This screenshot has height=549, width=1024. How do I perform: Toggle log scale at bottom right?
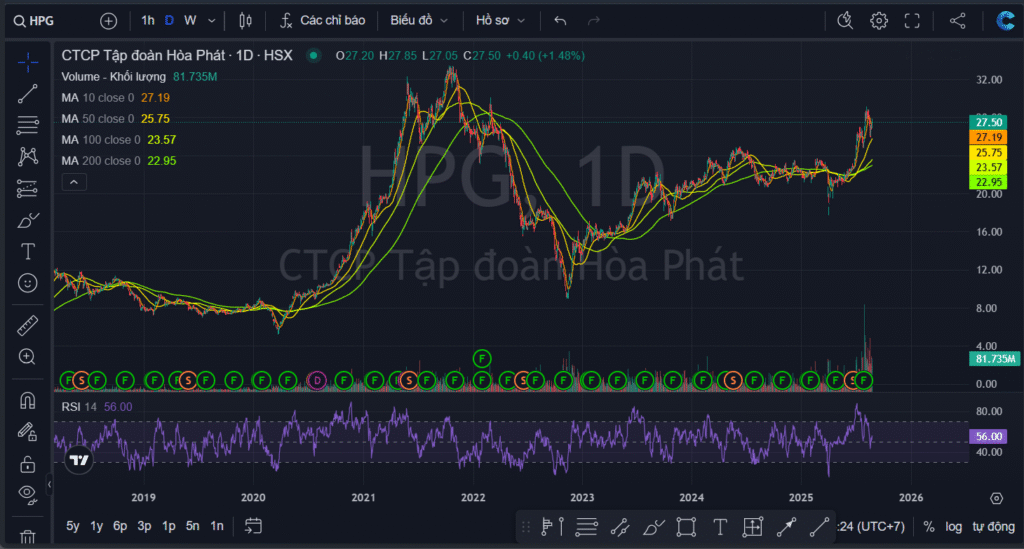[x=954, y=526]
